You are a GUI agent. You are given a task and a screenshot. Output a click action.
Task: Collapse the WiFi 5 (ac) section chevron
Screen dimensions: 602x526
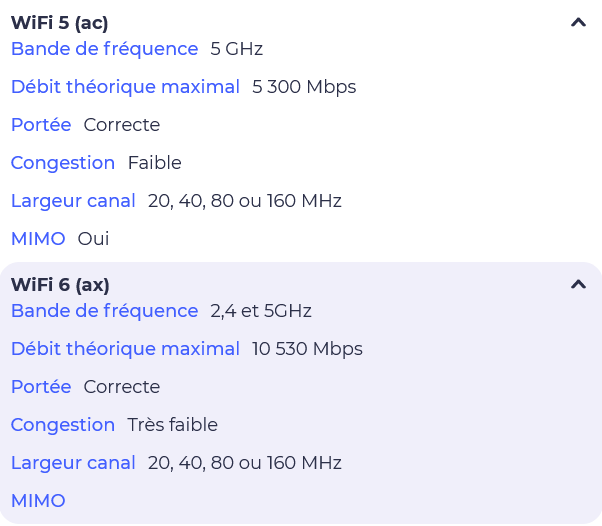[x=578, y=22]
